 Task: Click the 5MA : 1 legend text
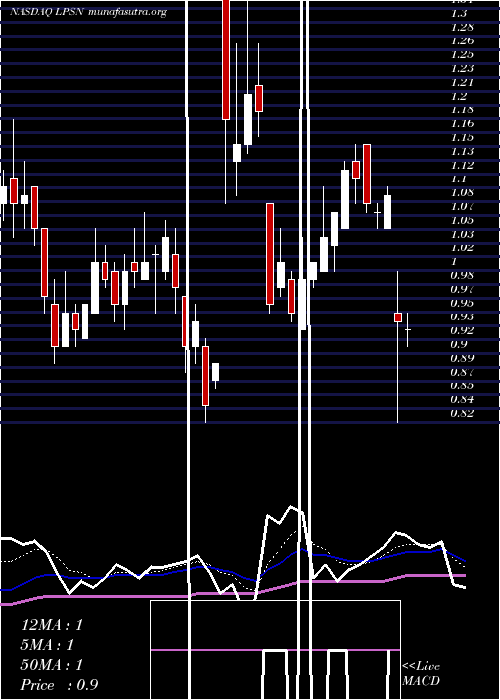click(x=47, y=645)
